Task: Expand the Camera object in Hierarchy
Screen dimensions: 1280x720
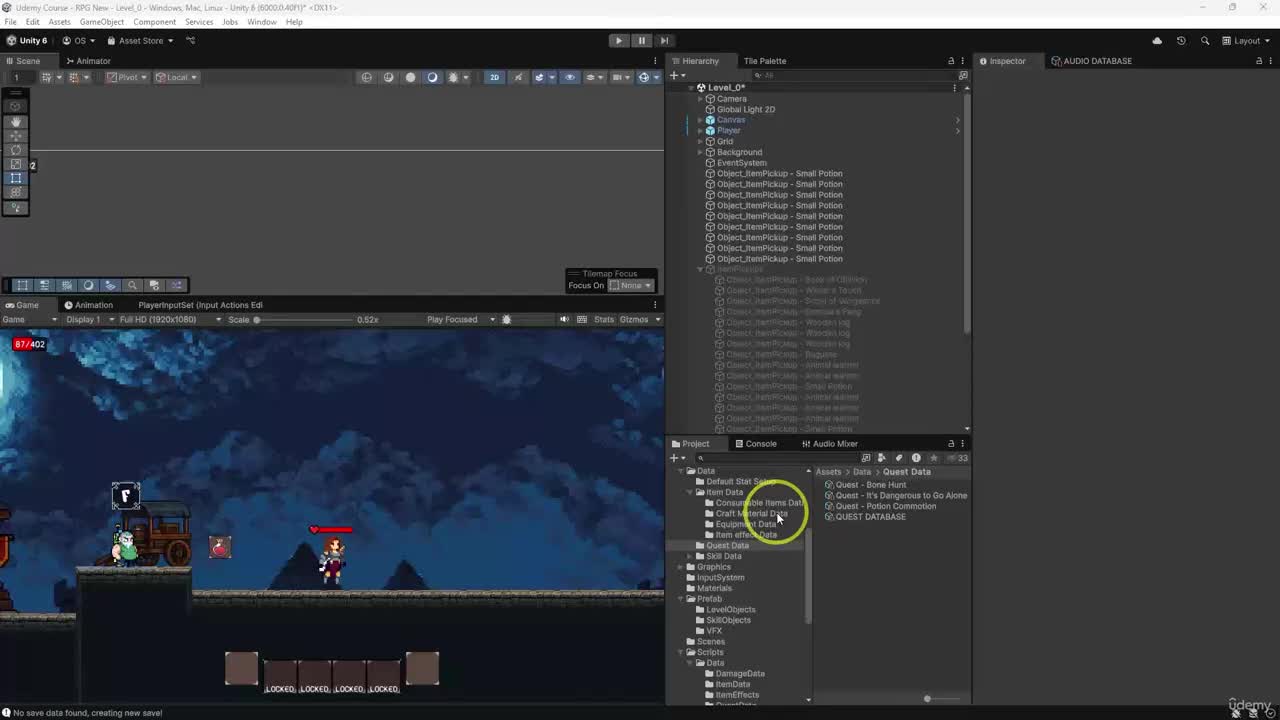Action: (x=700, y=99)
